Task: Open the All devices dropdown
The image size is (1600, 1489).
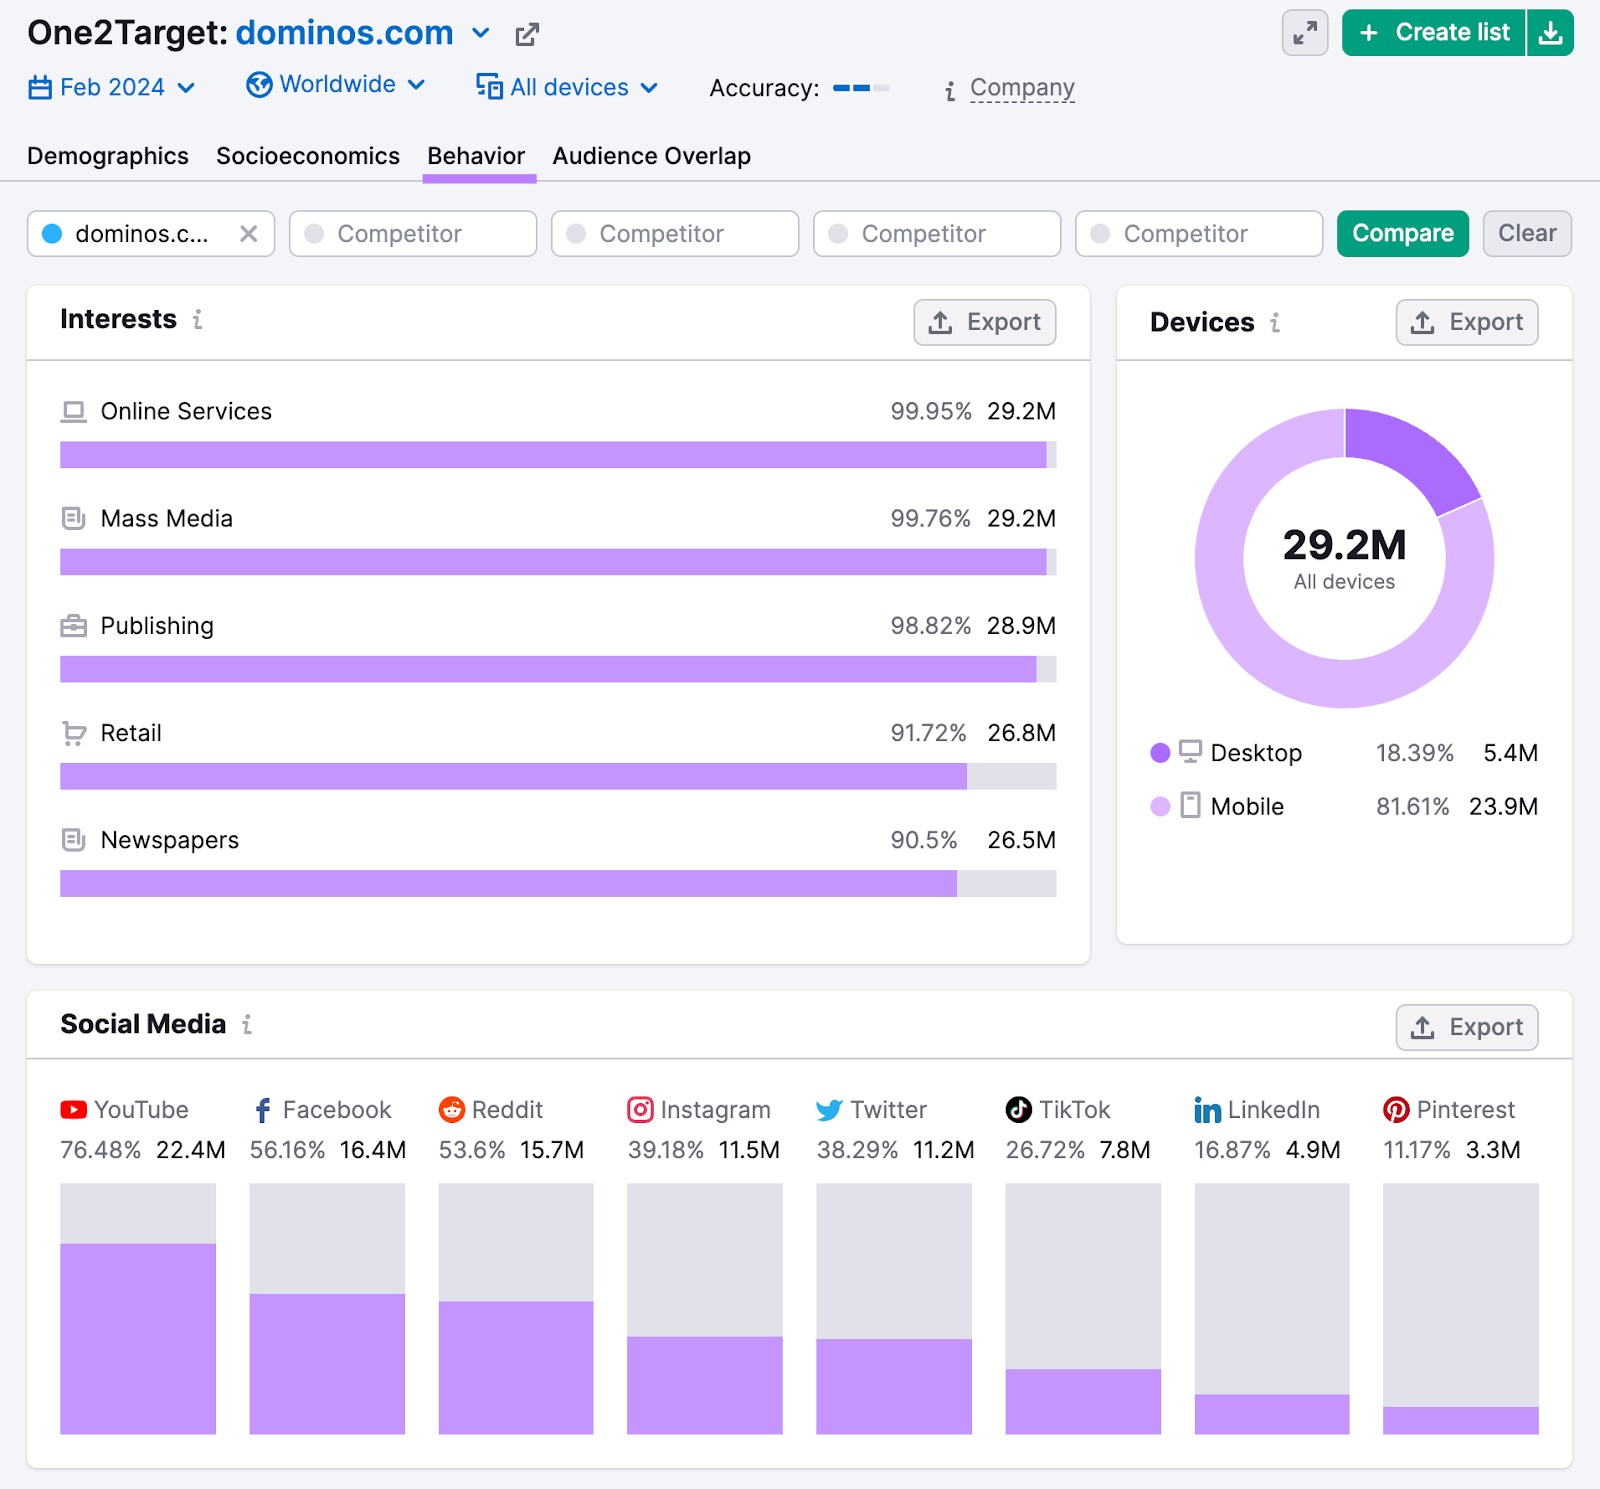Action: 567,87
